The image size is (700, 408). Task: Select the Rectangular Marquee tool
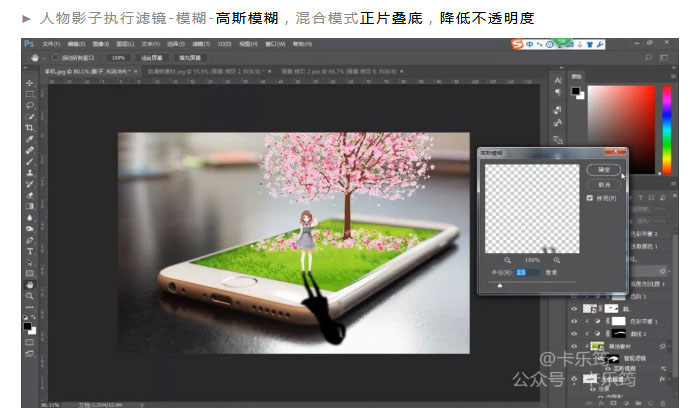point(29,93)
